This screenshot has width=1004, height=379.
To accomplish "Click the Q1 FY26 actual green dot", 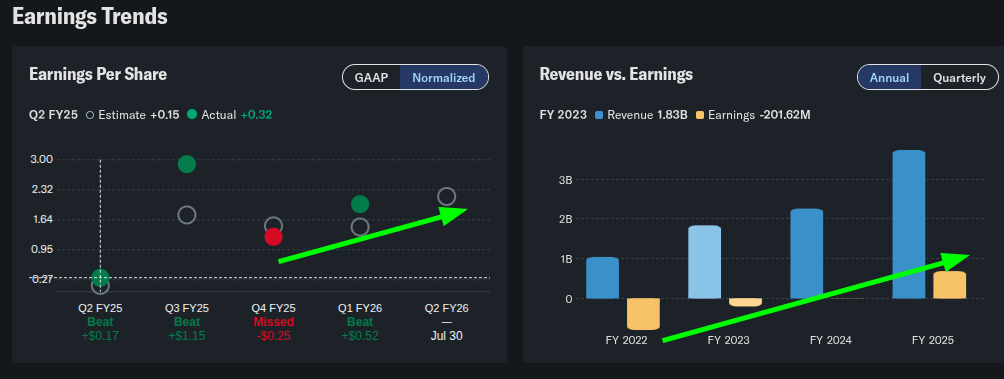I will [x=360, y=204].
